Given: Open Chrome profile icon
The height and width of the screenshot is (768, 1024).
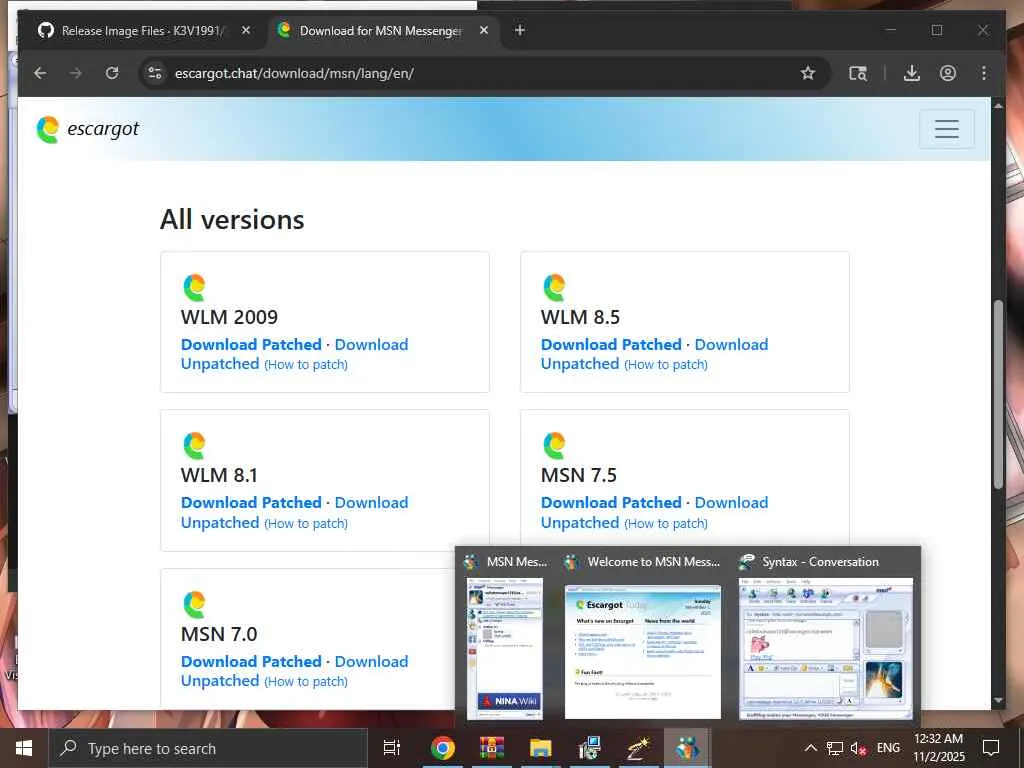Looking at the screenshot, I should tap(948, 73).
